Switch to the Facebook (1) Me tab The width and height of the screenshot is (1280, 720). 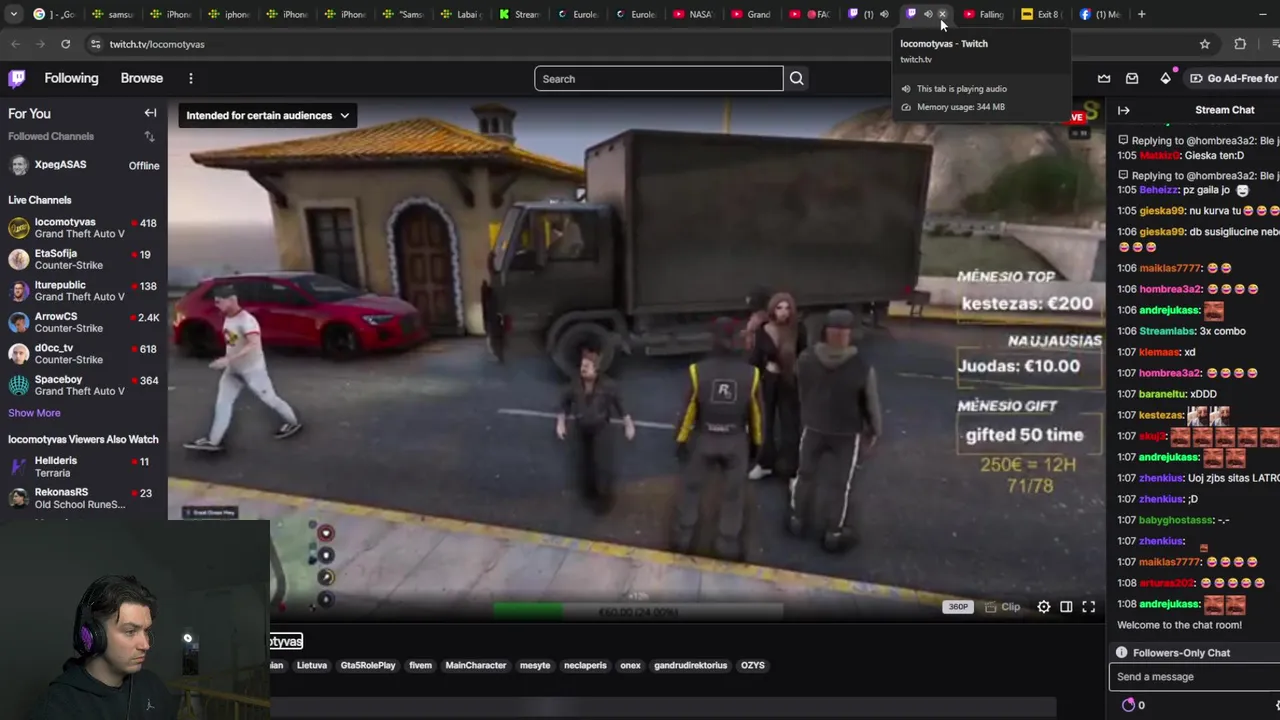tap(1099, 14)
